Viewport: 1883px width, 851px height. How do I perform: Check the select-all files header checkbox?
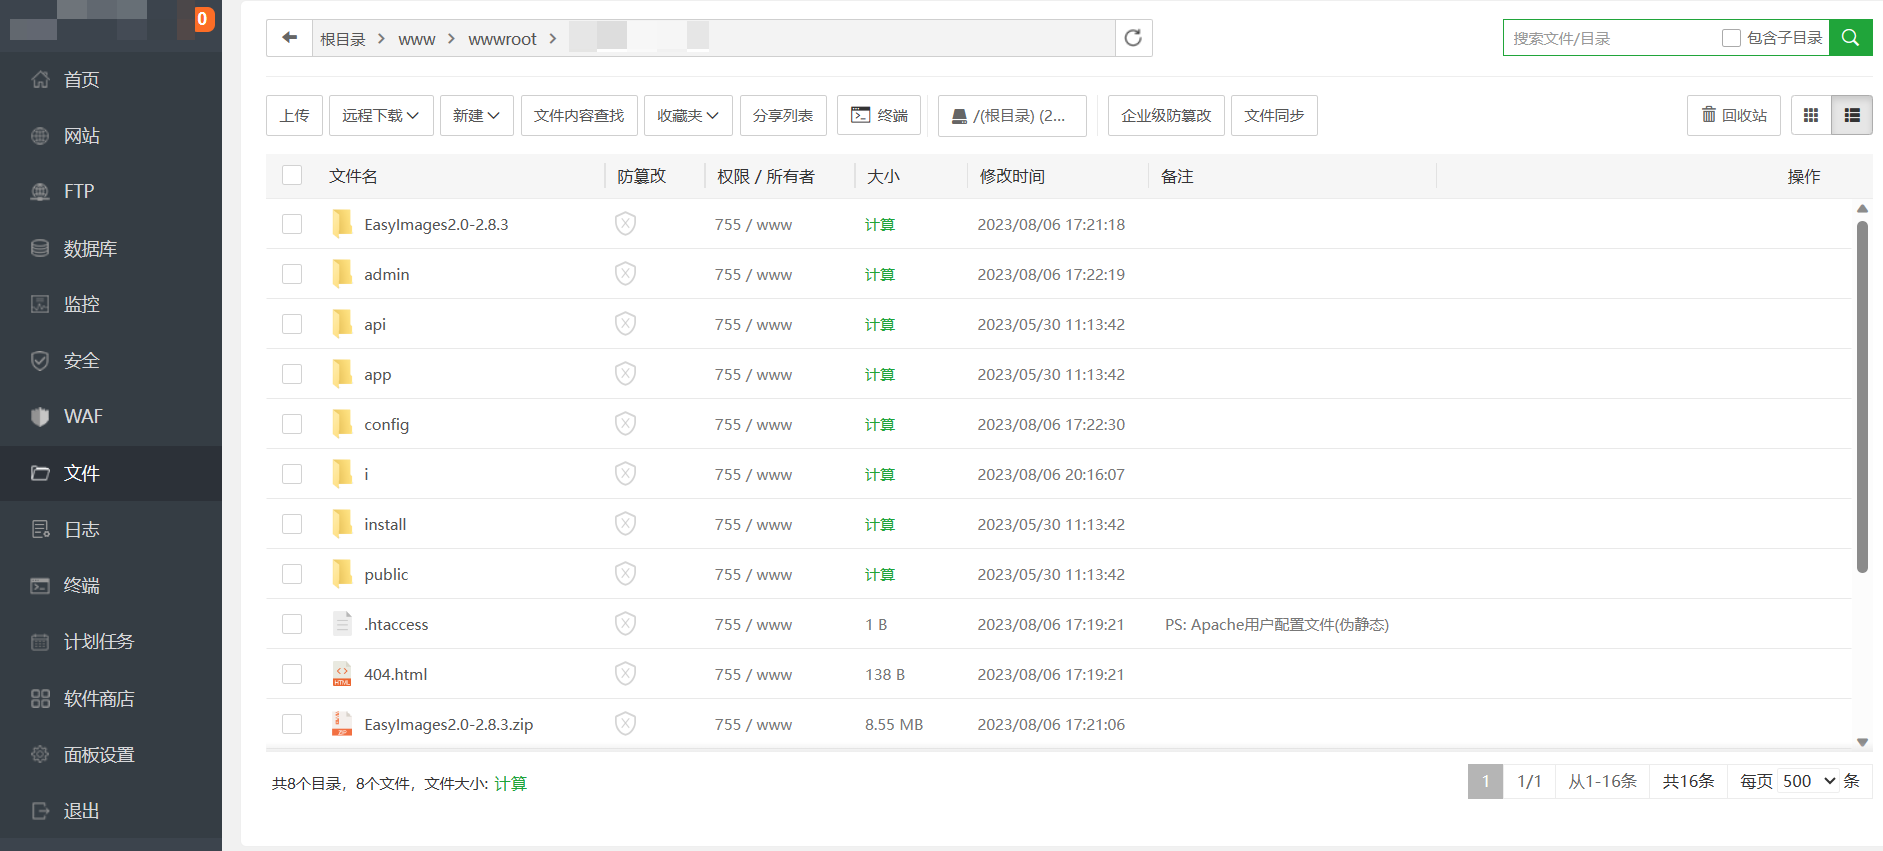(292, 176)
